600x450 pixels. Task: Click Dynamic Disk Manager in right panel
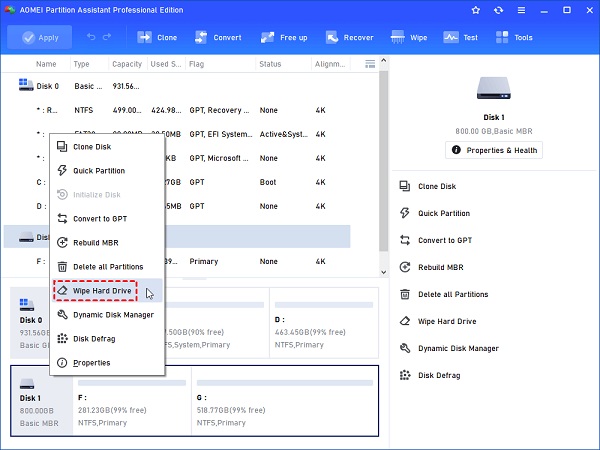(458, 348)
